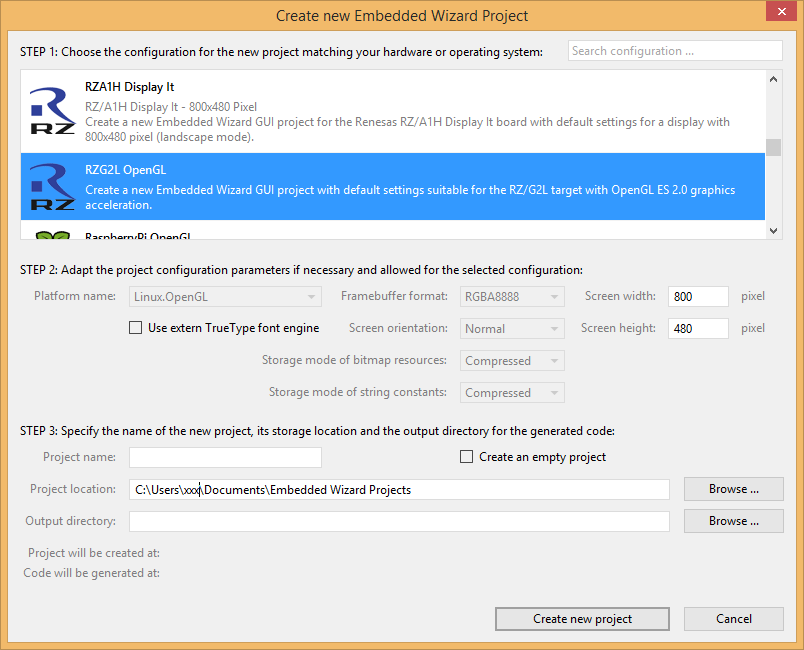
Task: Check the Create an empty project box
Action: click(466, 457)
